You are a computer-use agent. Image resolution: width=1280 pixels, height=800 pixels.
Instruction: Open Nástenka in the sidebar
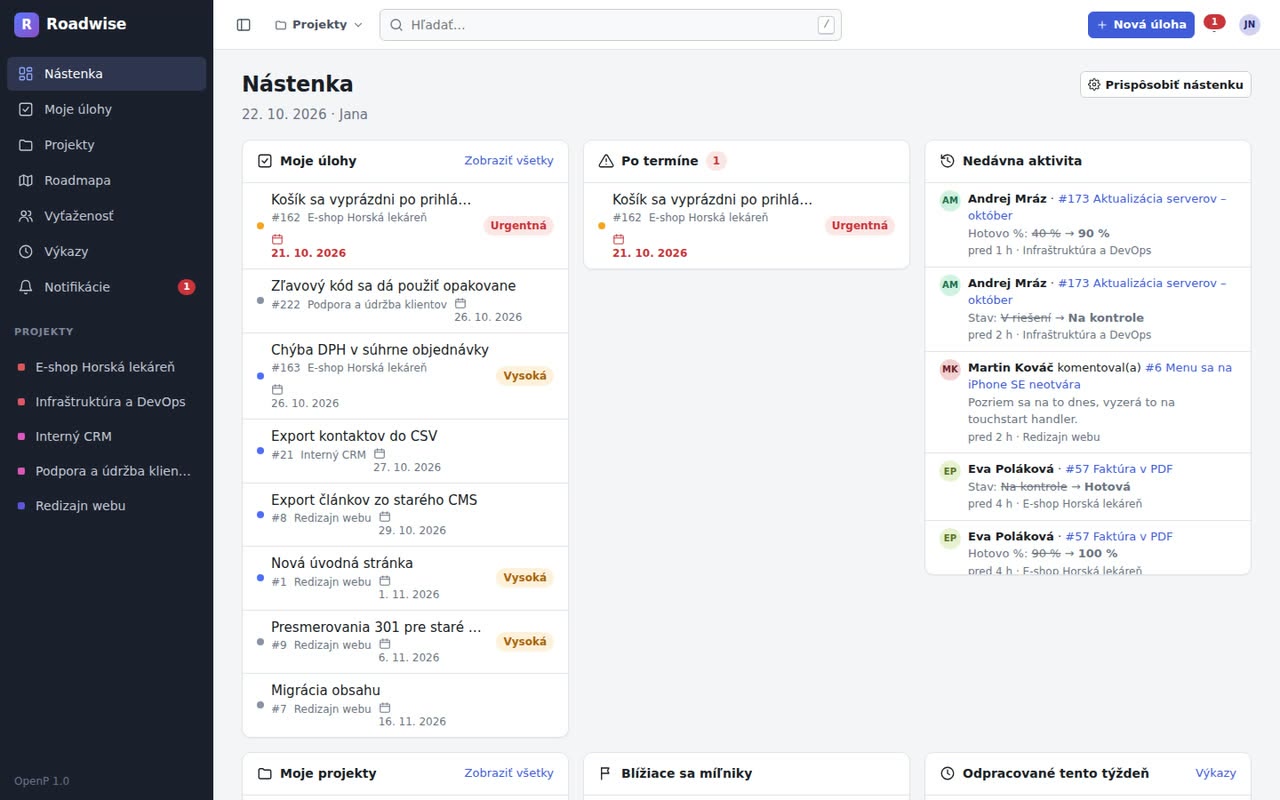(x=107, y=74)
